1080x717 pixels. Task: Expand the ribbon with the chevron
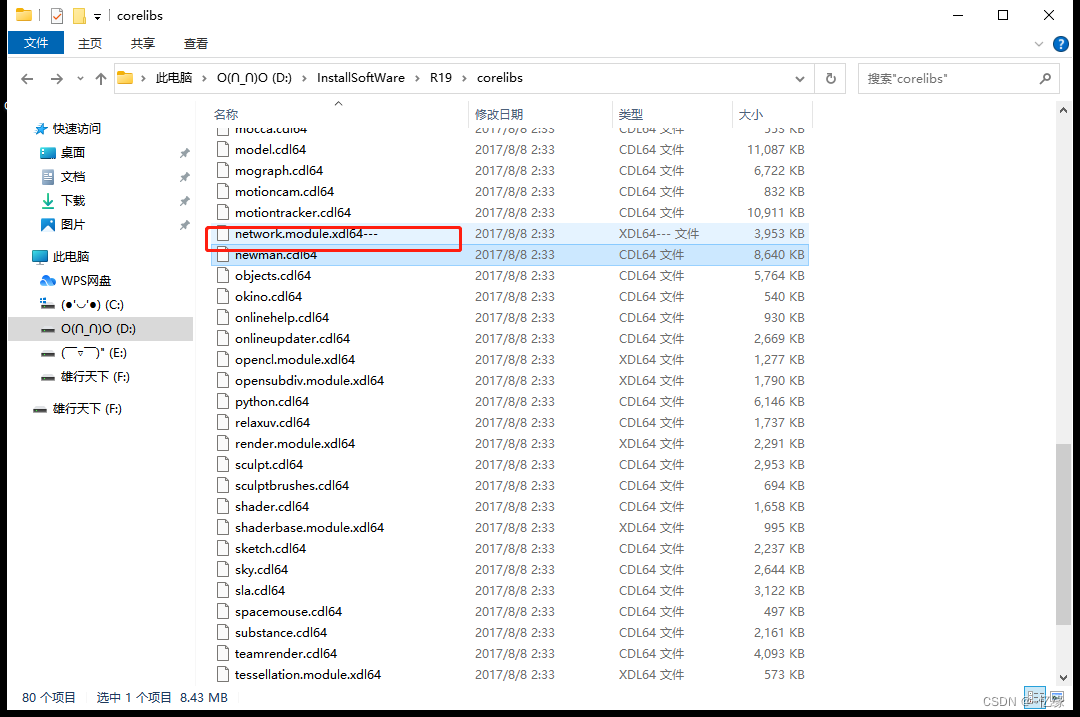point(1039,44)
